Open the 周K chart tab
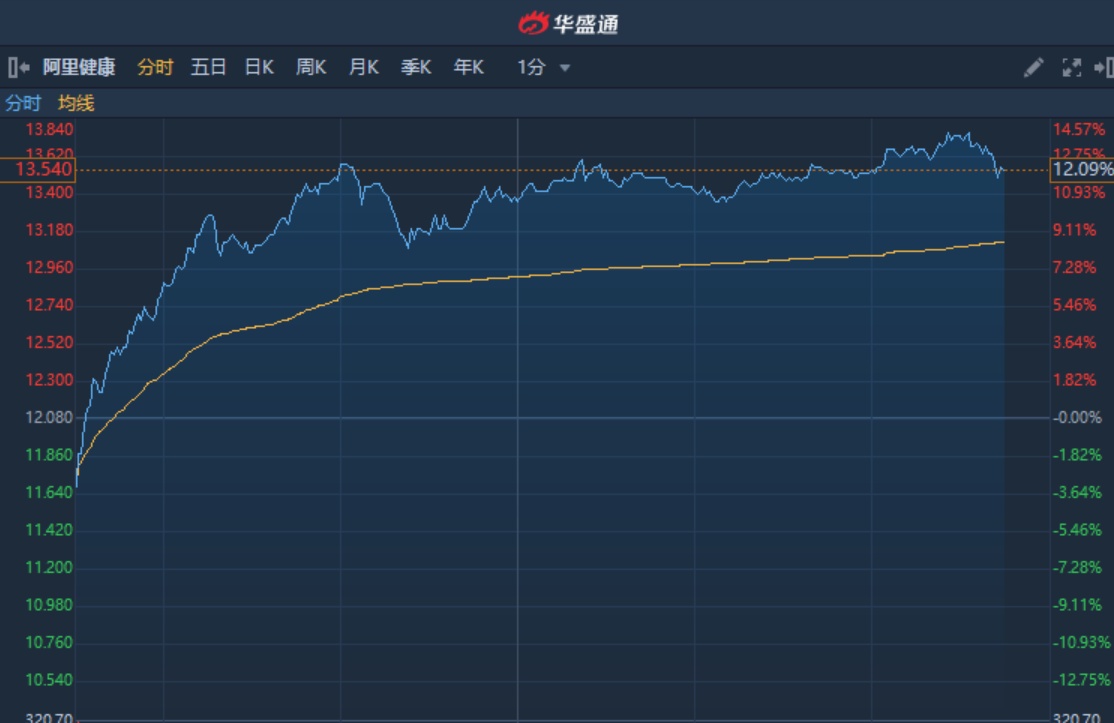 (x=311, y=68)
